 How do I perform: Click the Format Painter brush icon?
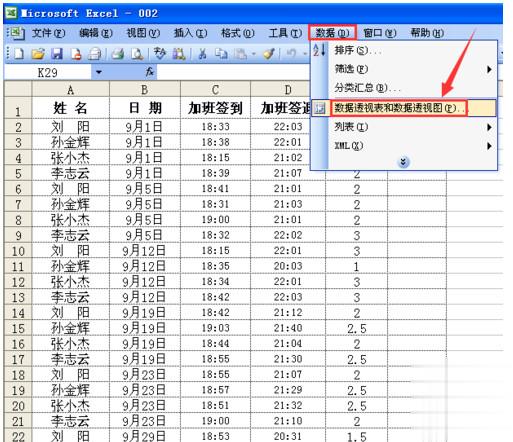pyautogui.click(x=269, y=54)
